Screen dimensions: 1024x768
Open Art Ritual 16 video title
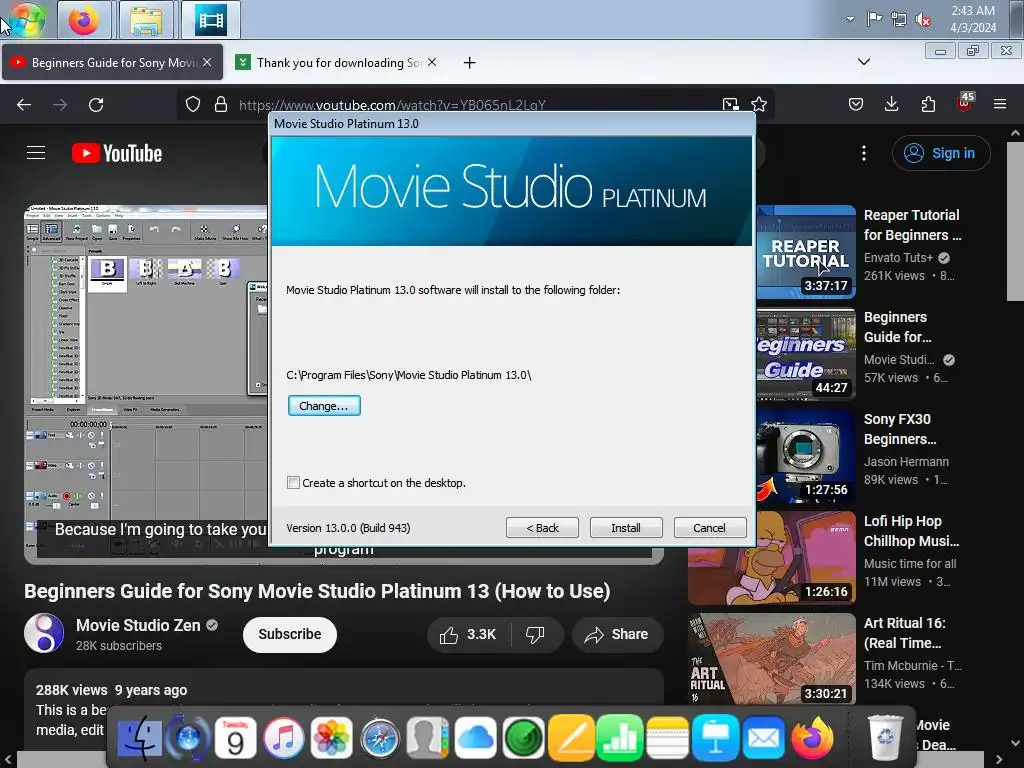pyautogui.click(x=904, y=633)
